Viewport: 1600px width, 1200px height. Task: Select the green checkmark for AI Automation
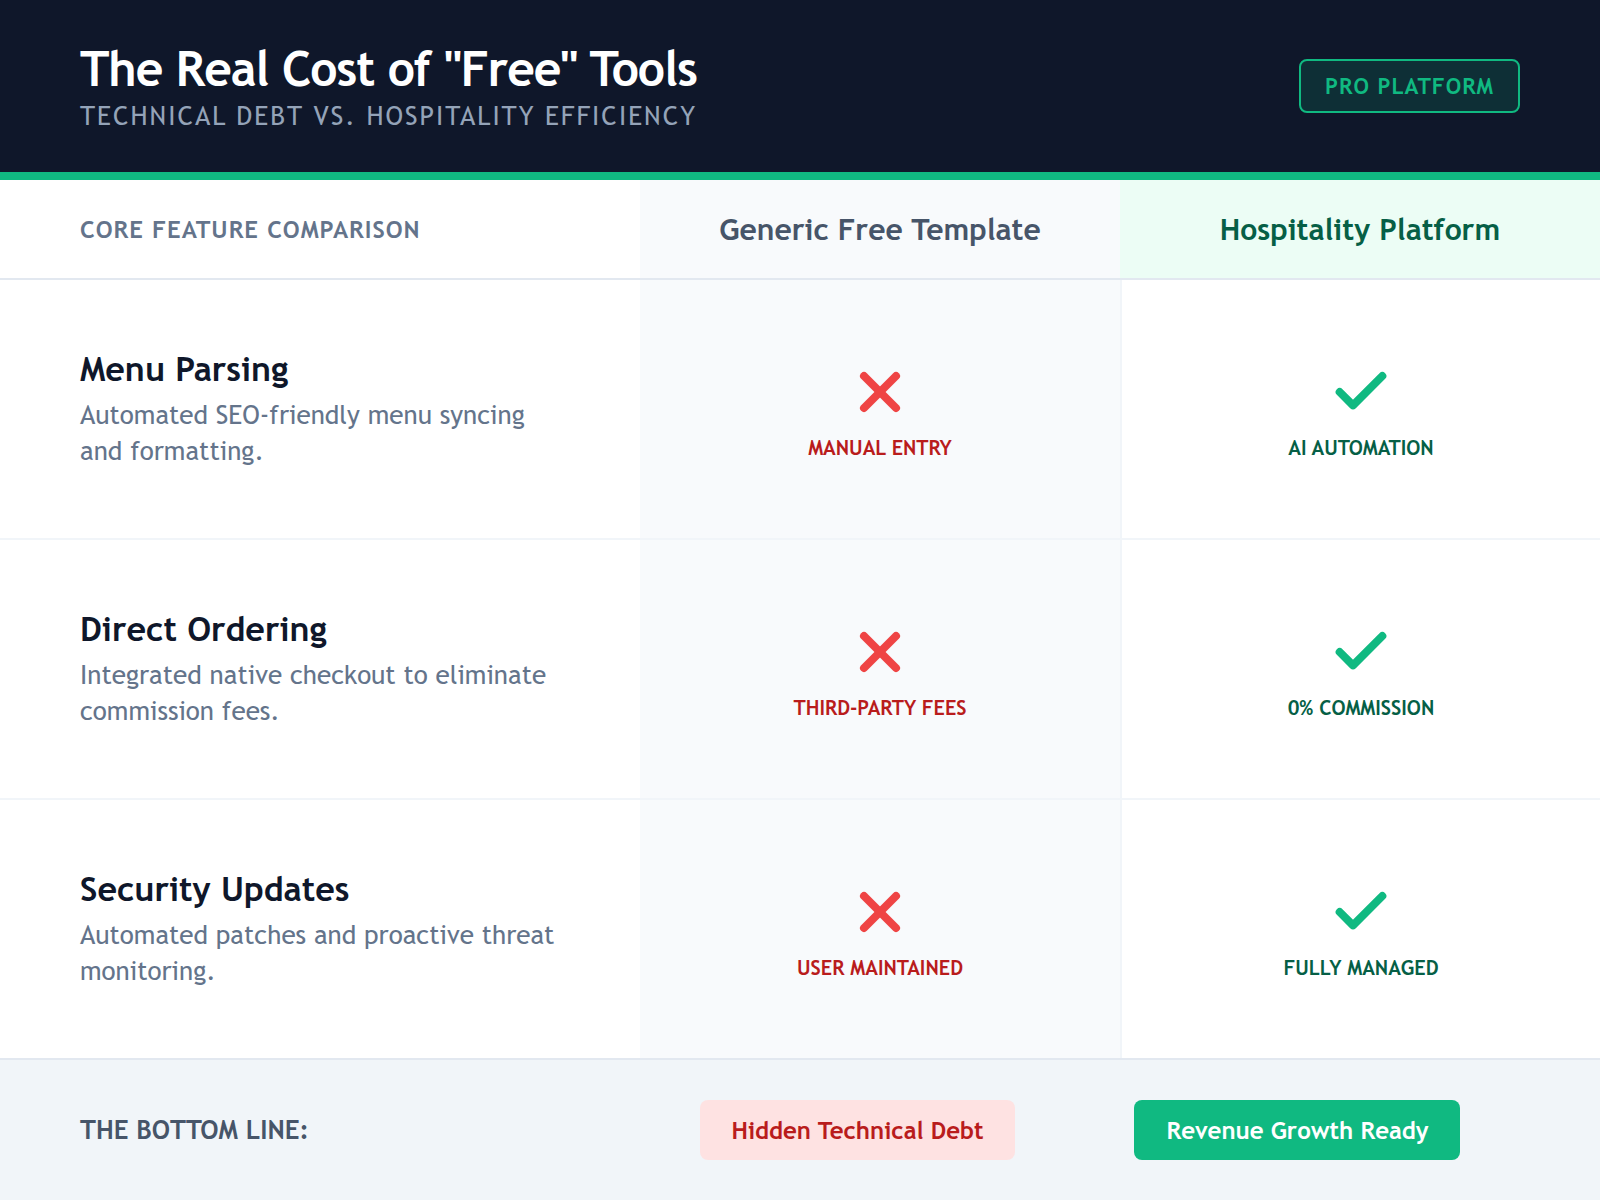(1361, 392)
